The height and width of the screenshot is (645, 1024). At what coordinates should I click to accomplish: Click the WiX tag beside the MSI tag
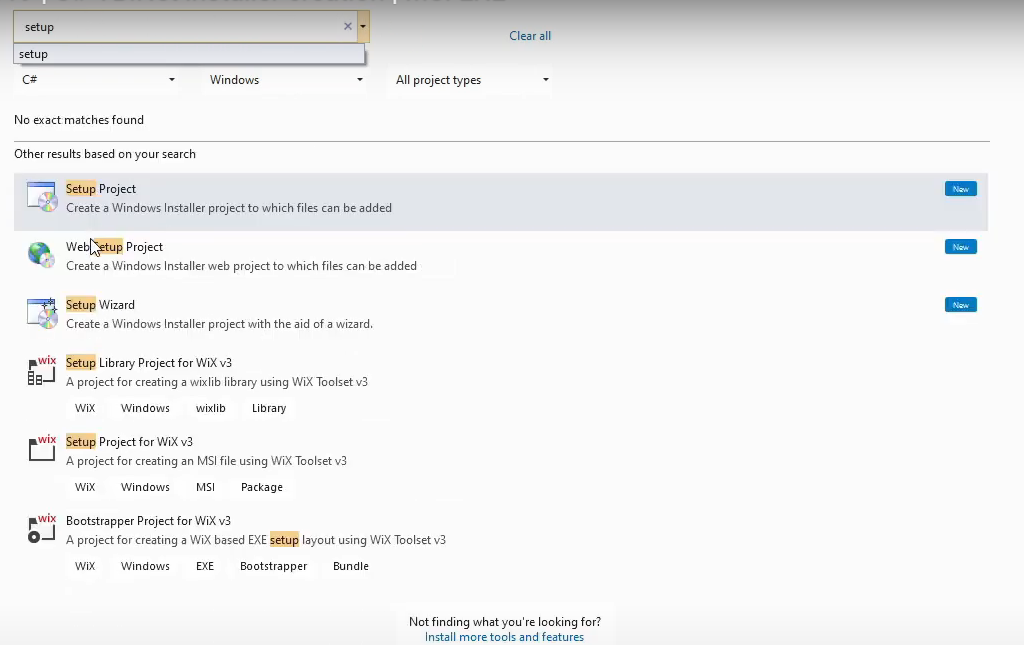85,487
